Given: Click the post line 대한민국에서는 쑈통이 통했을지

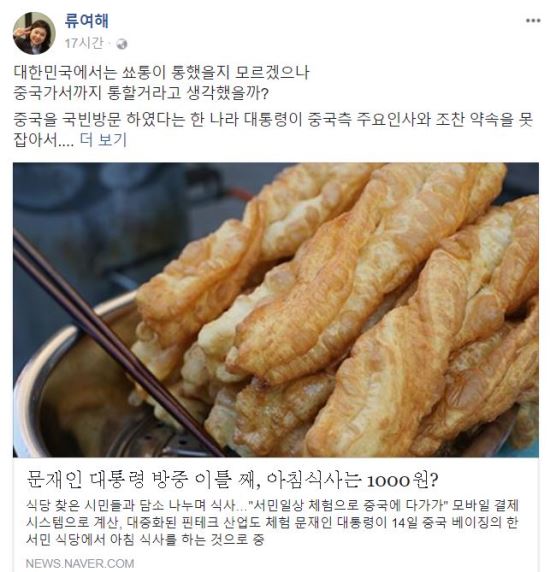Looking at the screenshot, I should click(162, 73).
